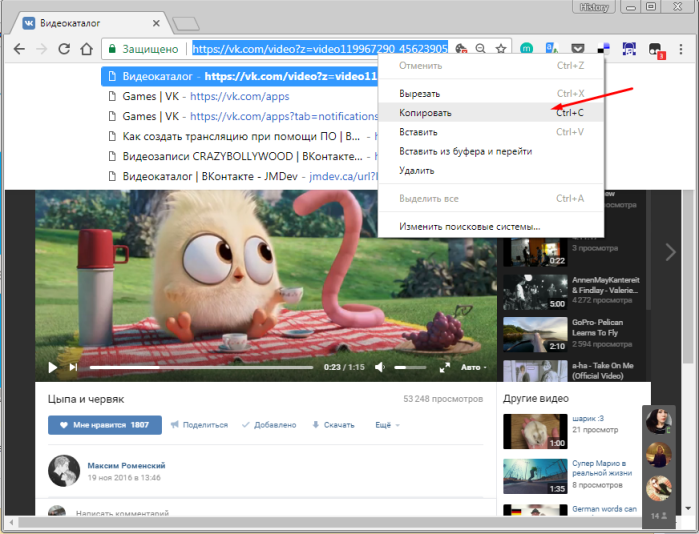
Task: Click Мне нравится like button
Action: (x=105, y=425)
